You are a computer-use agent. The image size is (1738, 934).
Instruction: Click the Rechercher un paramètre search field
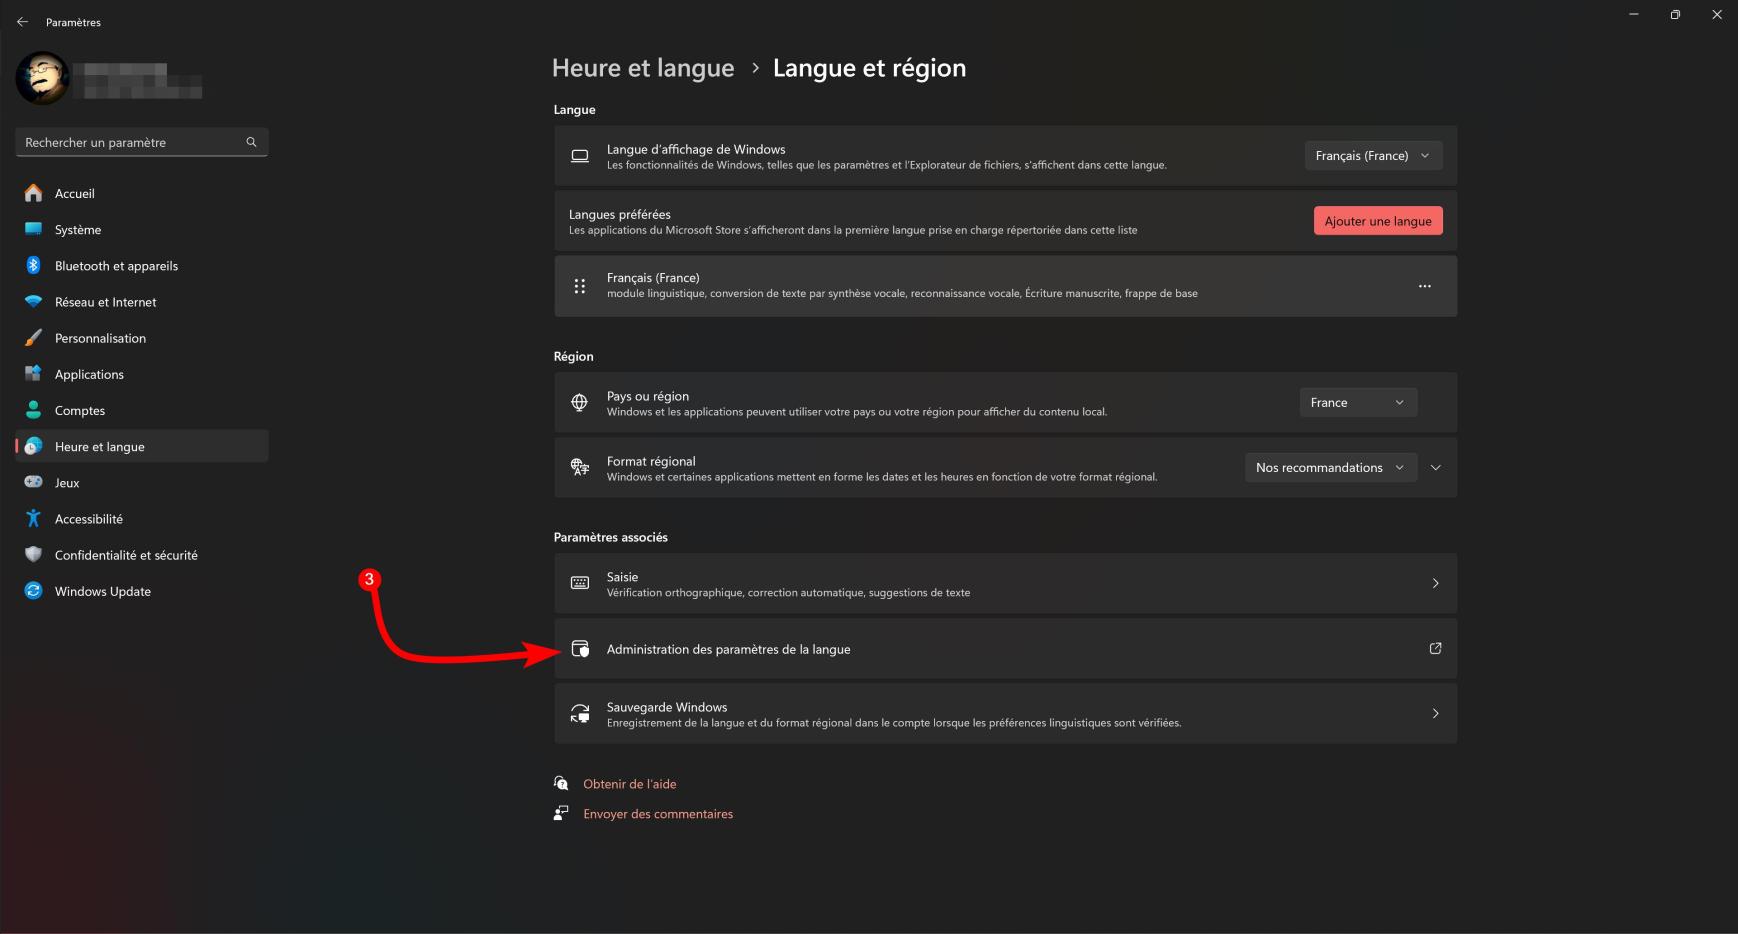click(130, 142)
